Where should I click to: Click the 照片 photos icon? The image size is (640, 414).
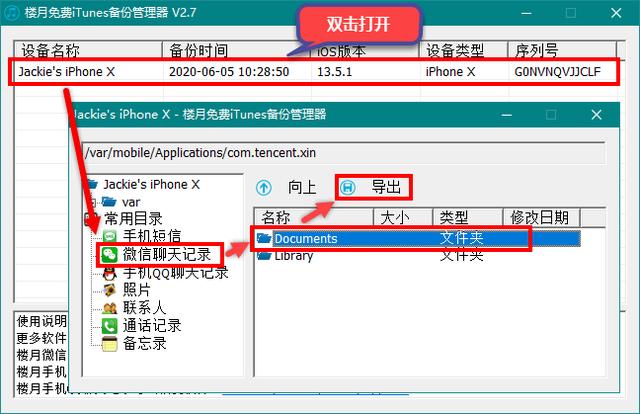pyautogui.click(x=109, y=290)
